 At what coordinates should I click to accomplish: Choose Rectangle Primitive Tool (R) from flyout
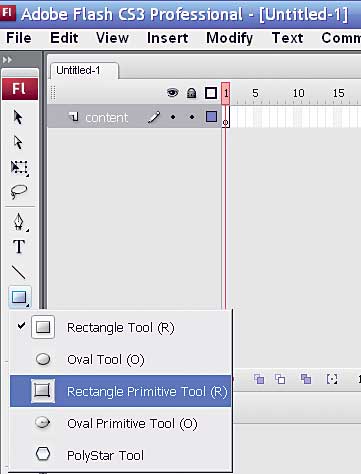pos(120,391)
